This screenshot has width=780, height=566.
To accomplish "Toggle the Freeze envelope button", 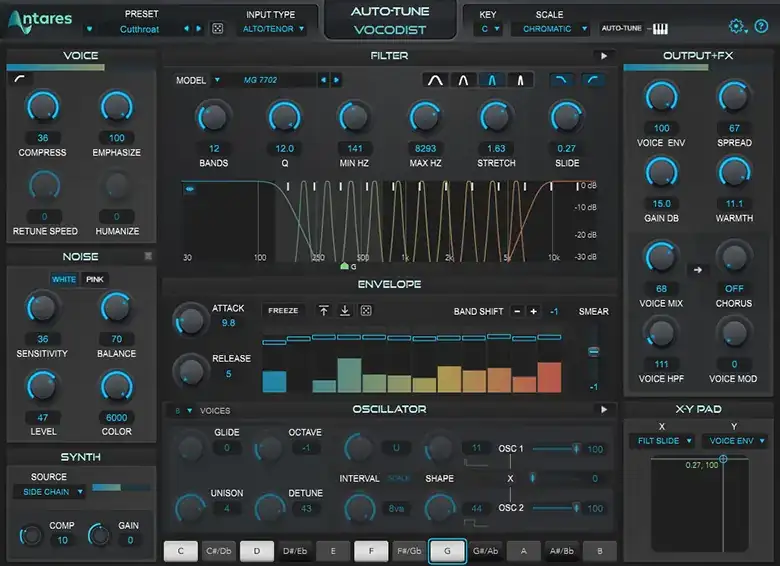I will click(283, 310).
